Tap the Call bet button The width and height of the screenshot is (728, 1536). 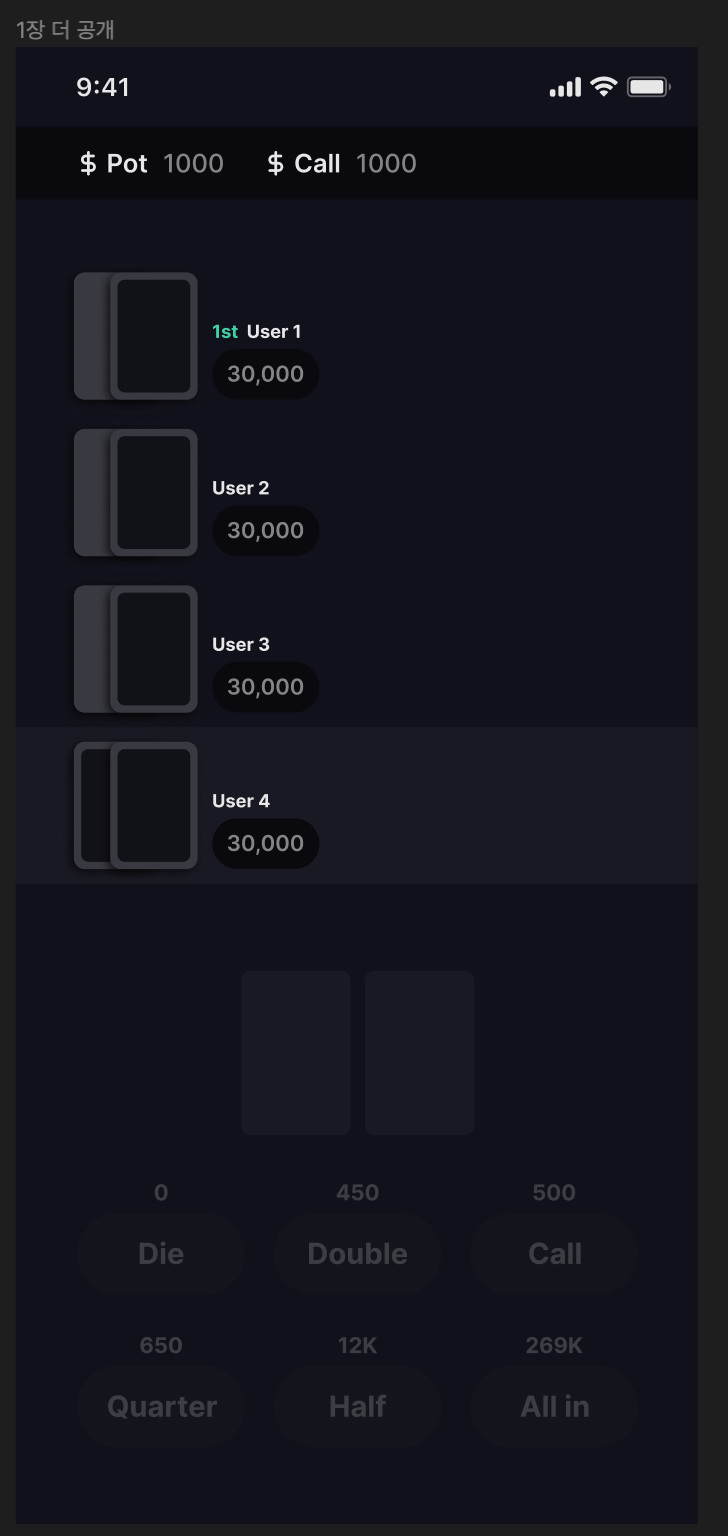(x=554, y=1254)
